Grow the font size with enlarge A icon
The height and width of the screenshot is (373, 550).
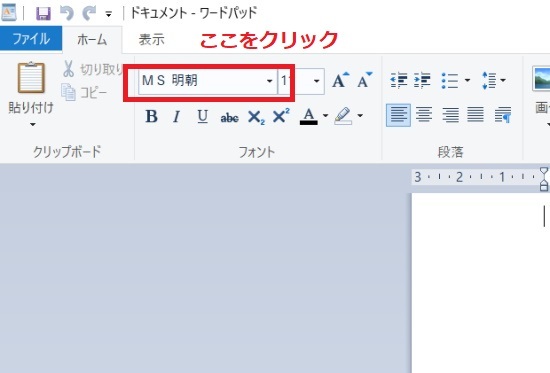(341, 80)
